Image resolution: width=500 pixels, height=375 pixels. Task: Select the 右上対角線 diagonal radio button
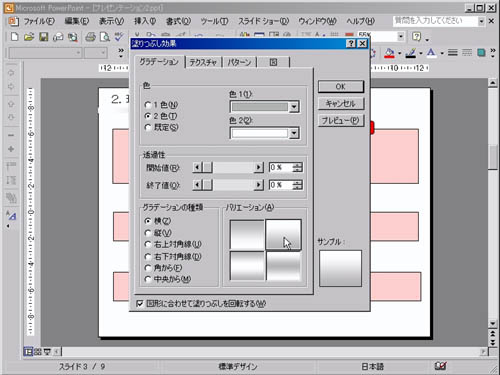[x=148, y=244]
